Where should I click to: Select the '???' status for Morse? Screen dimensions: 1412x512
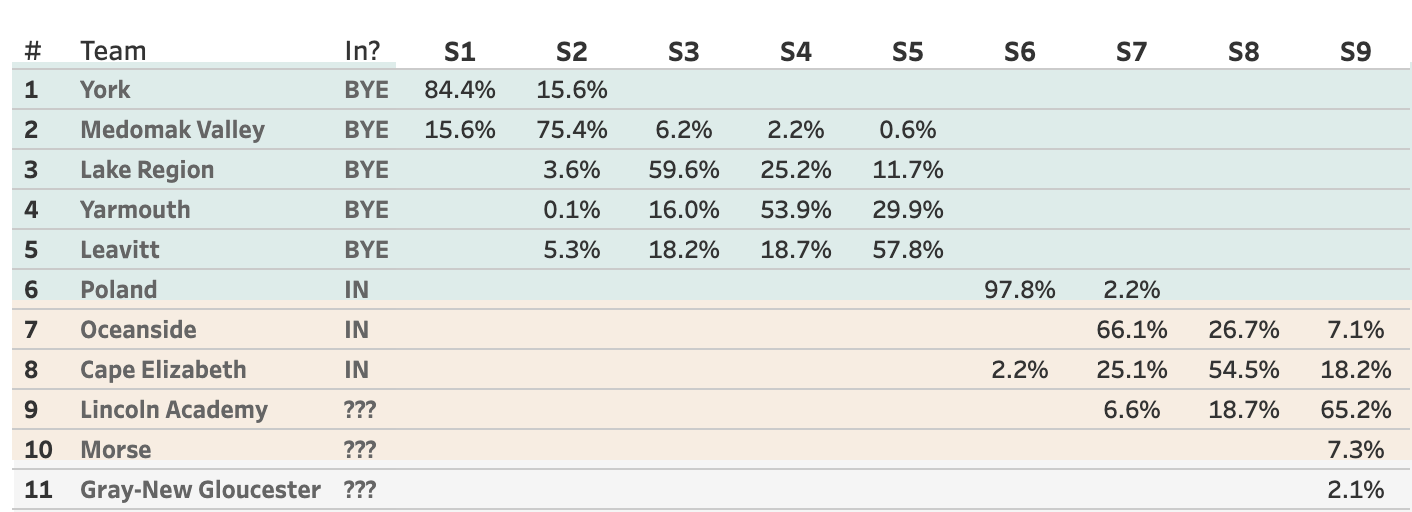click(x=360, y=450)
